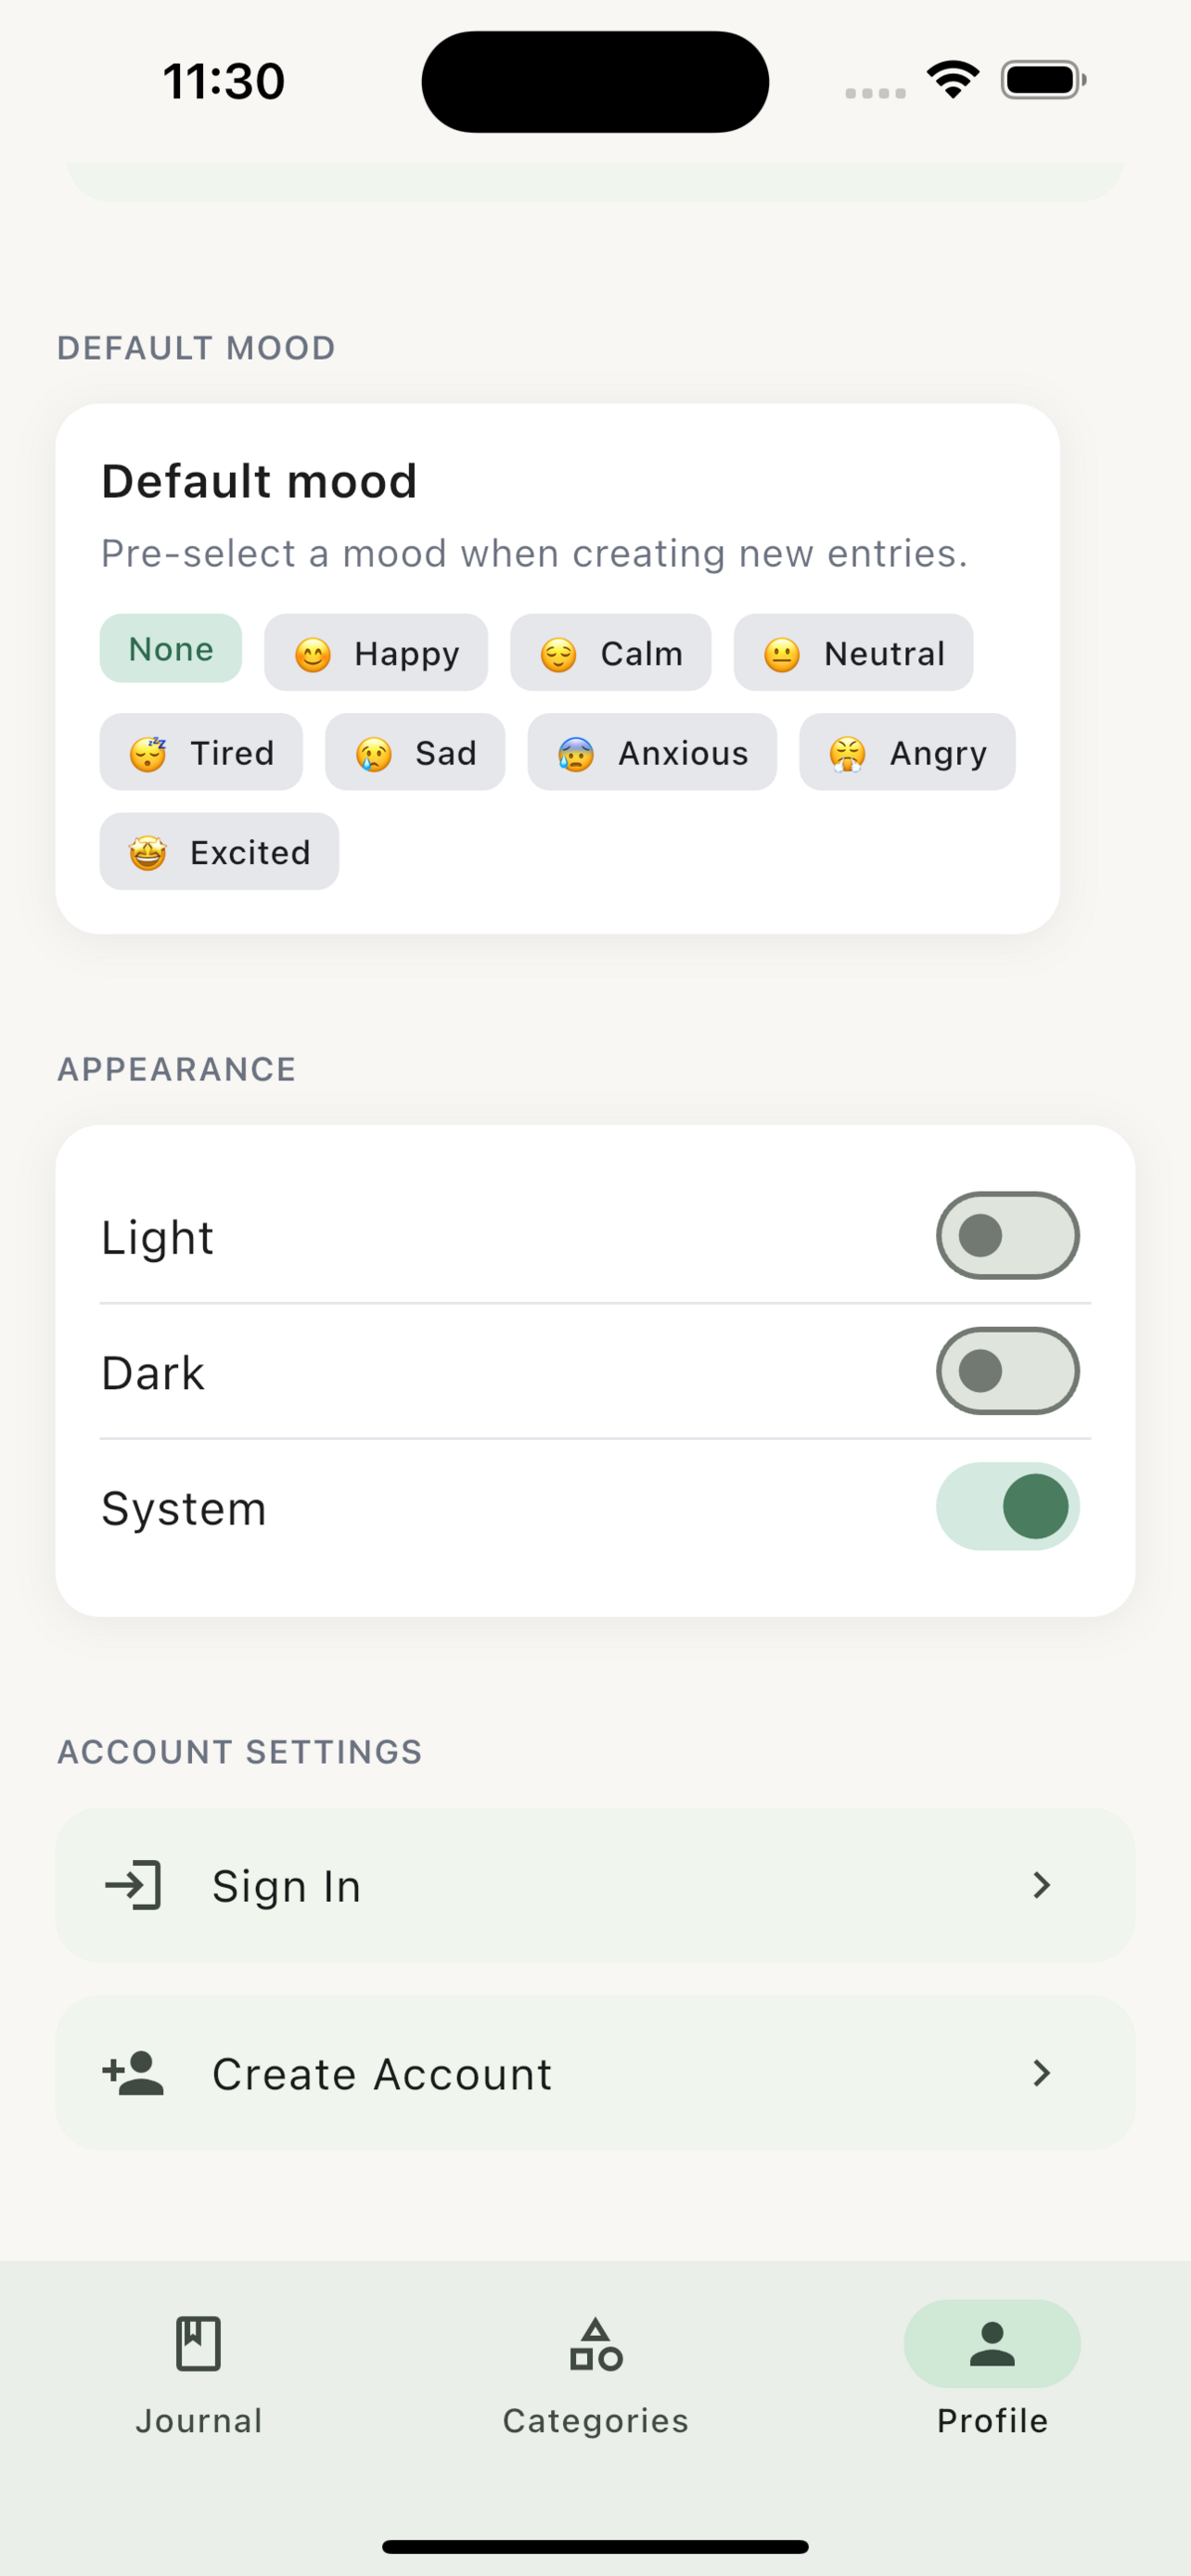1191x2576 pixels.
Task: Expand Sign In via its chevron
Action: [x=1041, y=1885]
